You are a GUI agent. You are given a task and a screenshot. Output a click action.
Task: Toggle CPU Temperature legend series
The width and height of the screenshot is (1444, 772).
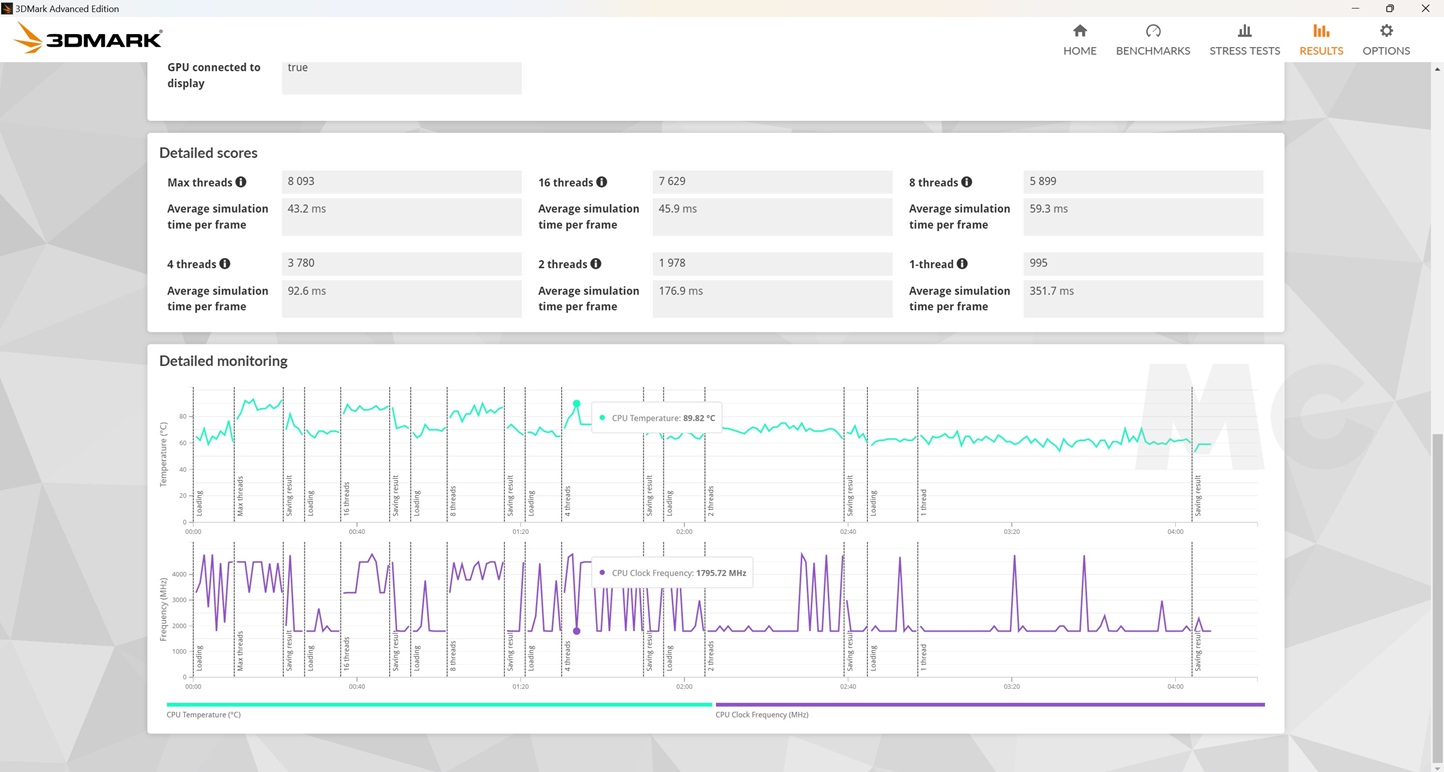[x=204, y=715]
